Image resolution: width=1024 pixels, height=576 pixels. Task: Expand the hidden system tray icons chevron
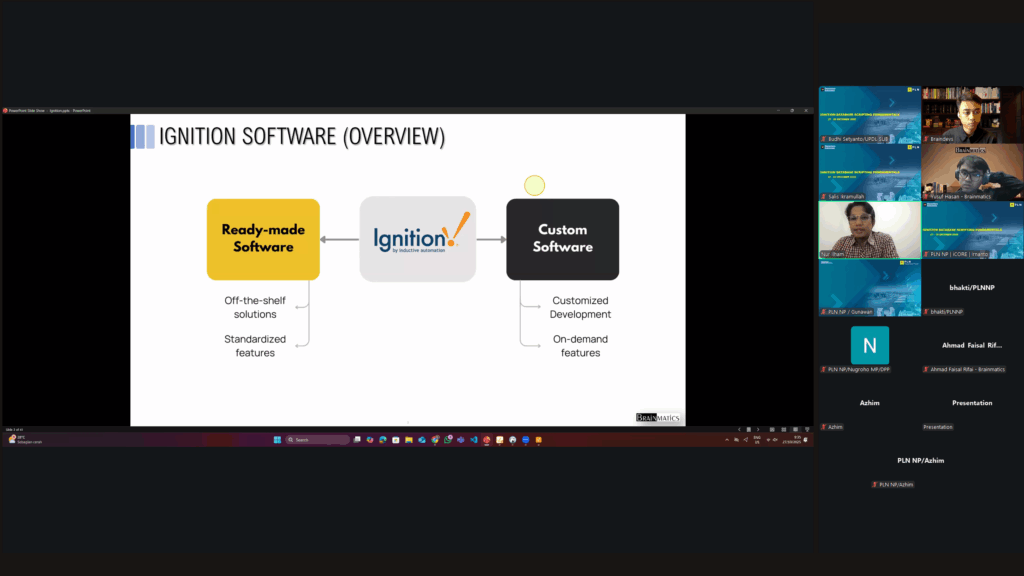(x=726, y=440)
